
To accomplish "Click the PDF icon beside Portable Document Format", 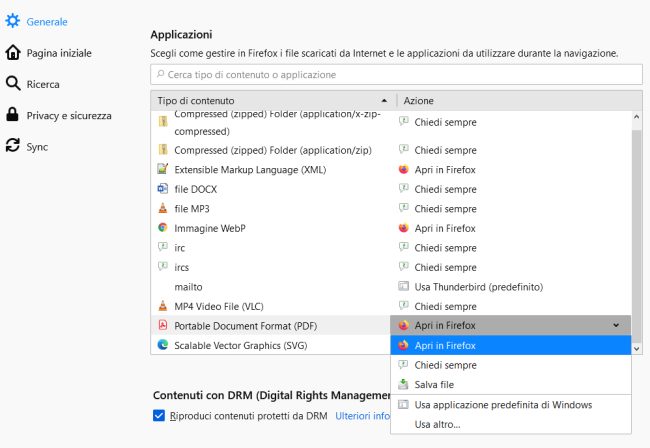I will point(162,325).
